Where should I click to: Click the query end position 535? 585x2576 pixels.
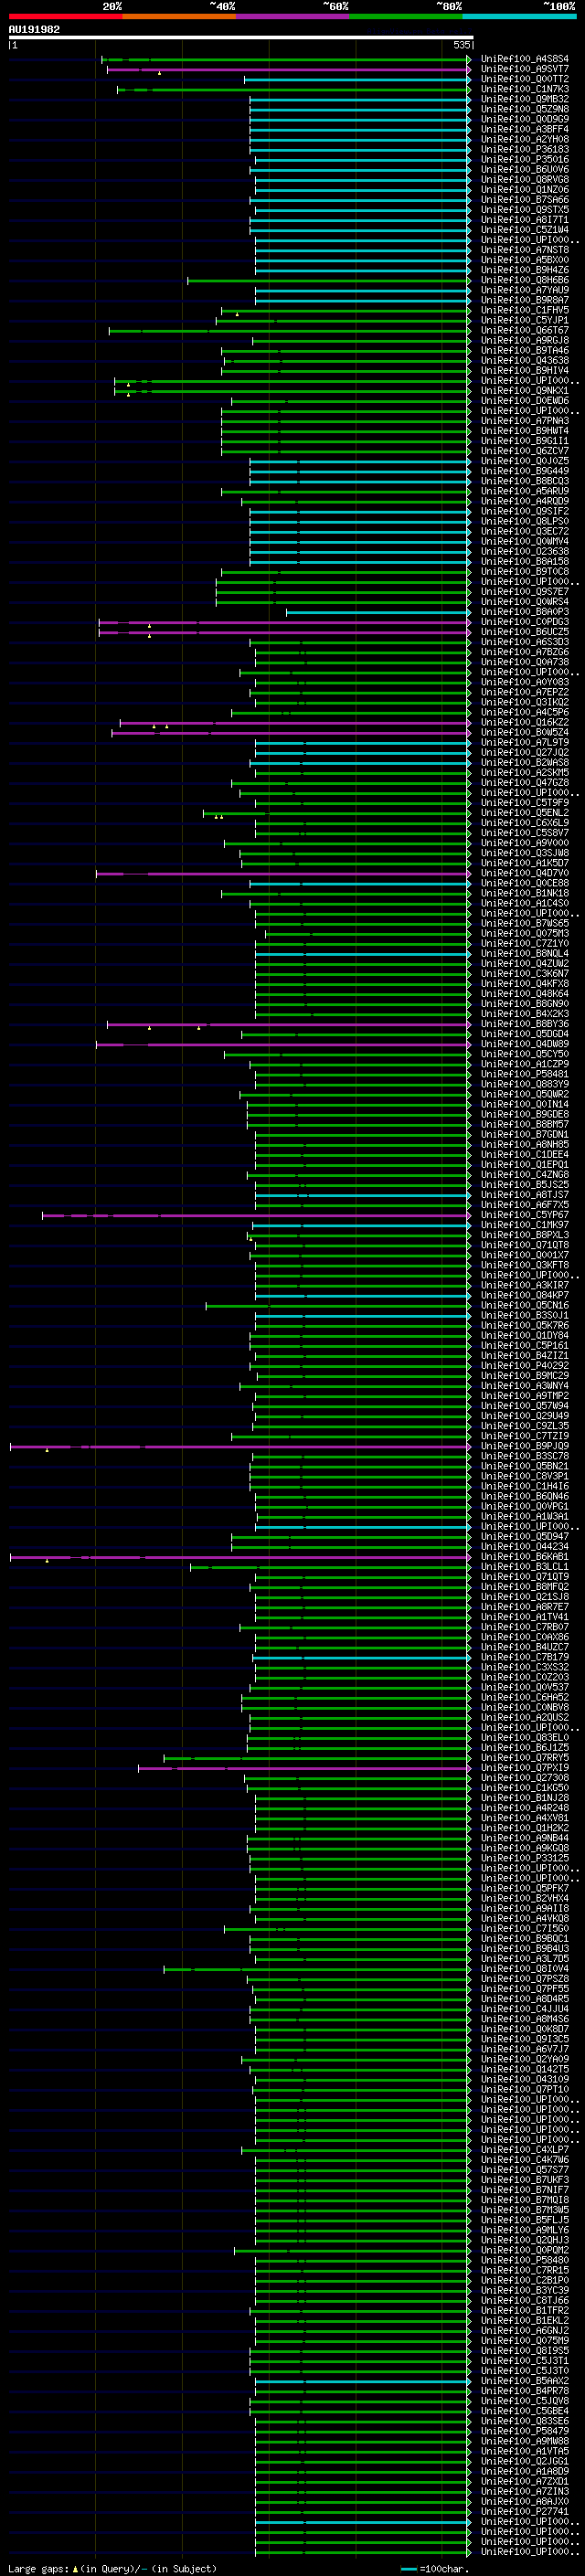point(461,45)
